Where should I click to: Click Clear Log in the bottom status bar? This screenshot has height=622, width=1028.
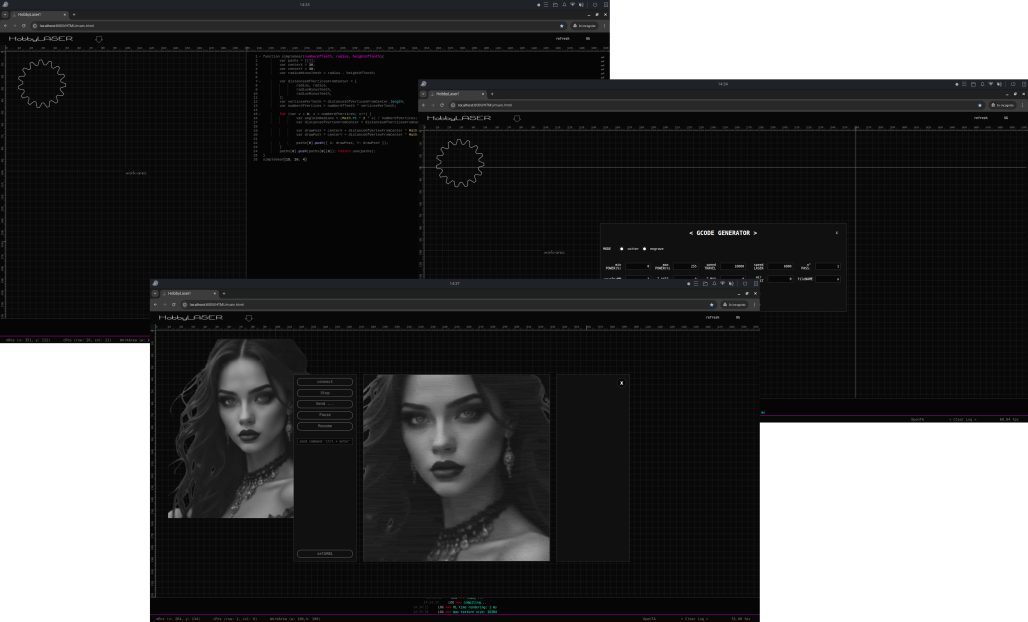point(694,619)
